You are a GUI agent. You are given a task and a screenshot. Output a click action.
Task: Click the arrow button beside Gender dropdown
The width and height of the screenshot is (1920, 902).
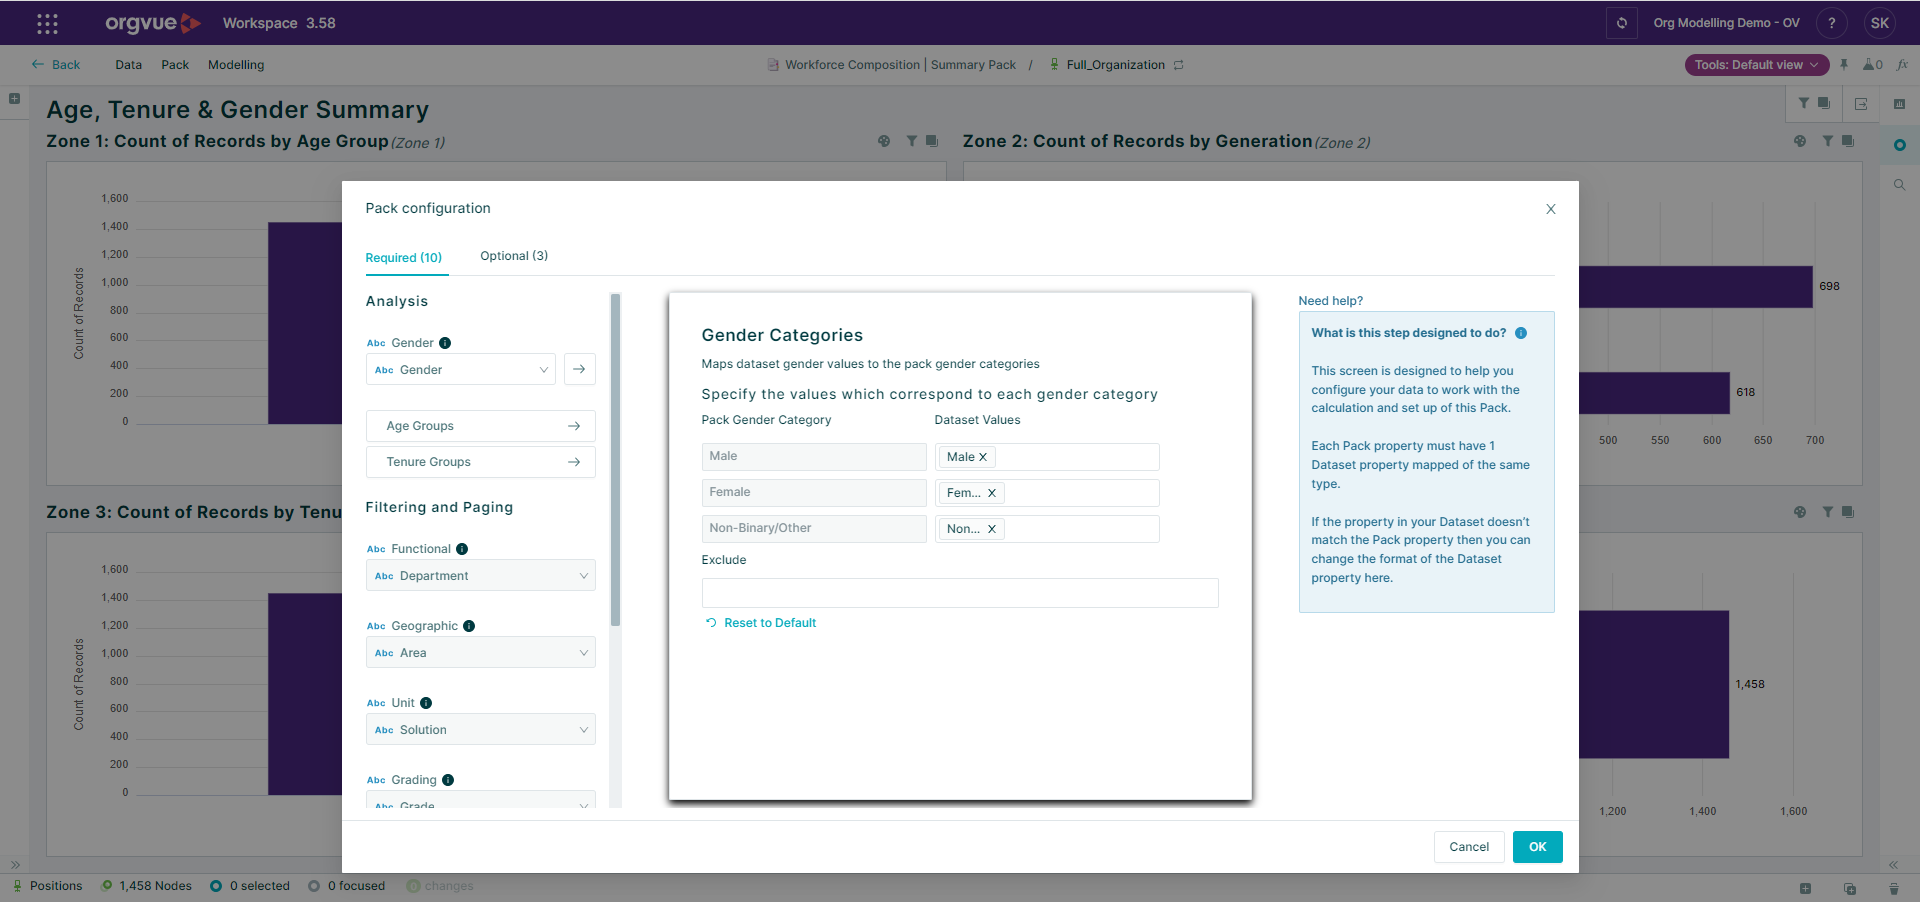click(579, 370)
